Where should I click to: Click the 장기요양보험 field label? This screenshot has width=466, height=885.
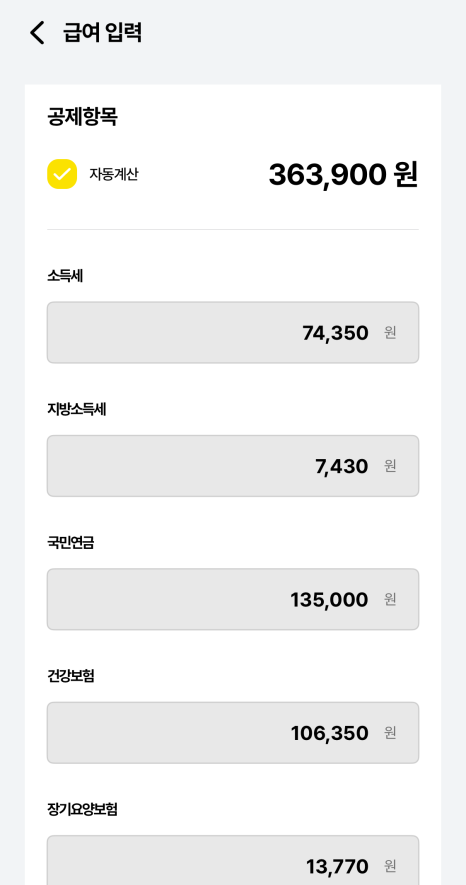[x=82, y=809]
